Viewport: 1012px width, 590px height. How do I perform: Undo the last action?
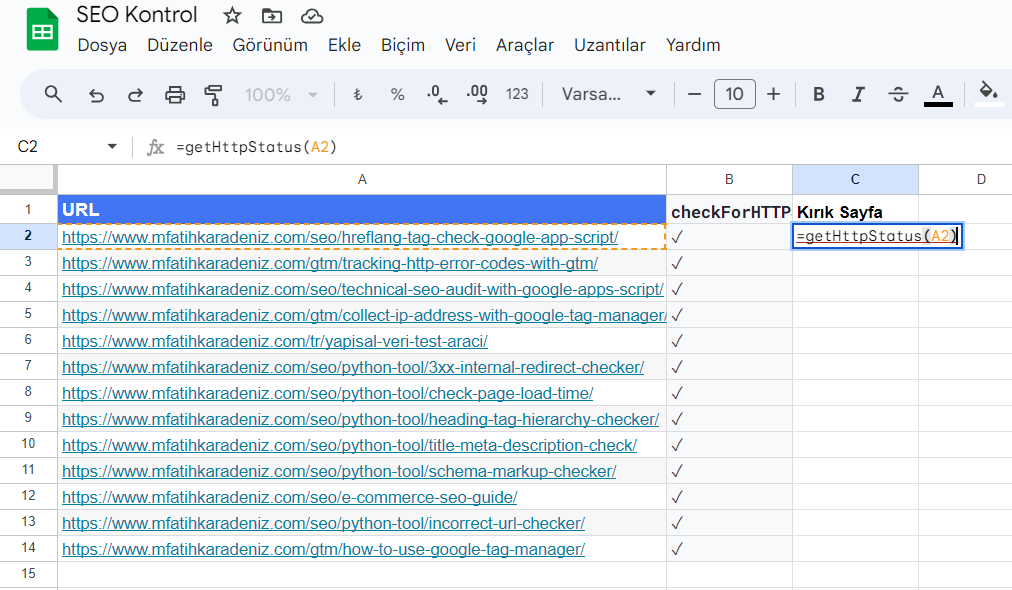(x=96, y=94)
